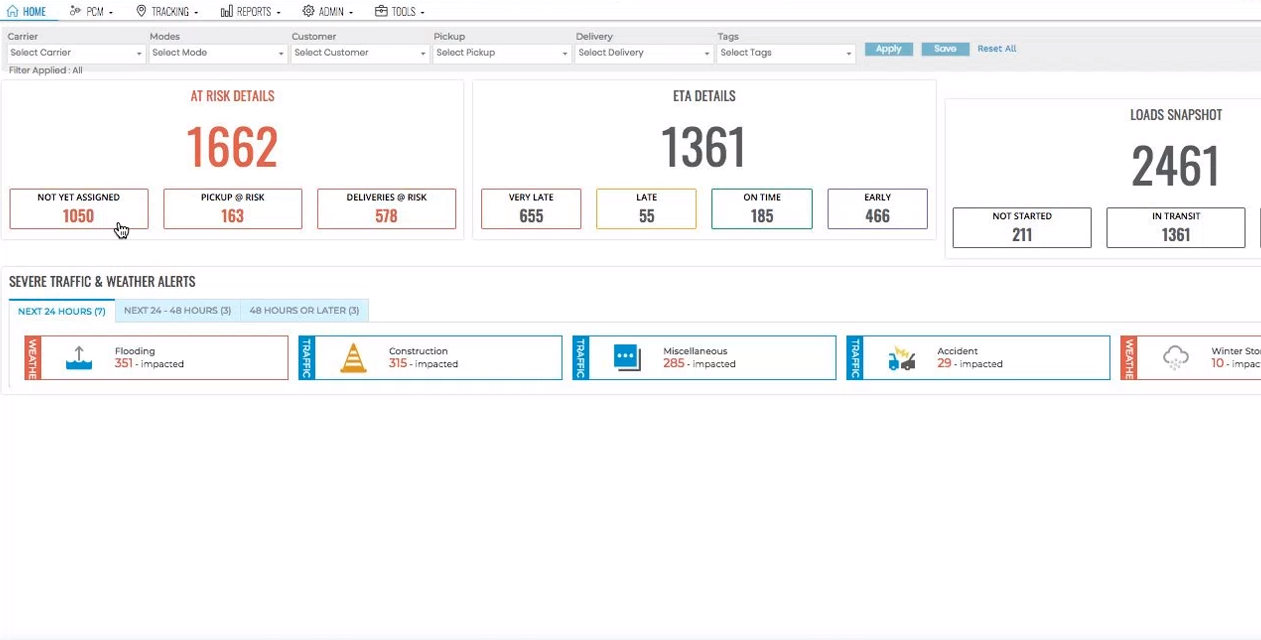Expand the Select Customer dropdown
1261x640 pixels.
(x=360, y=53)
